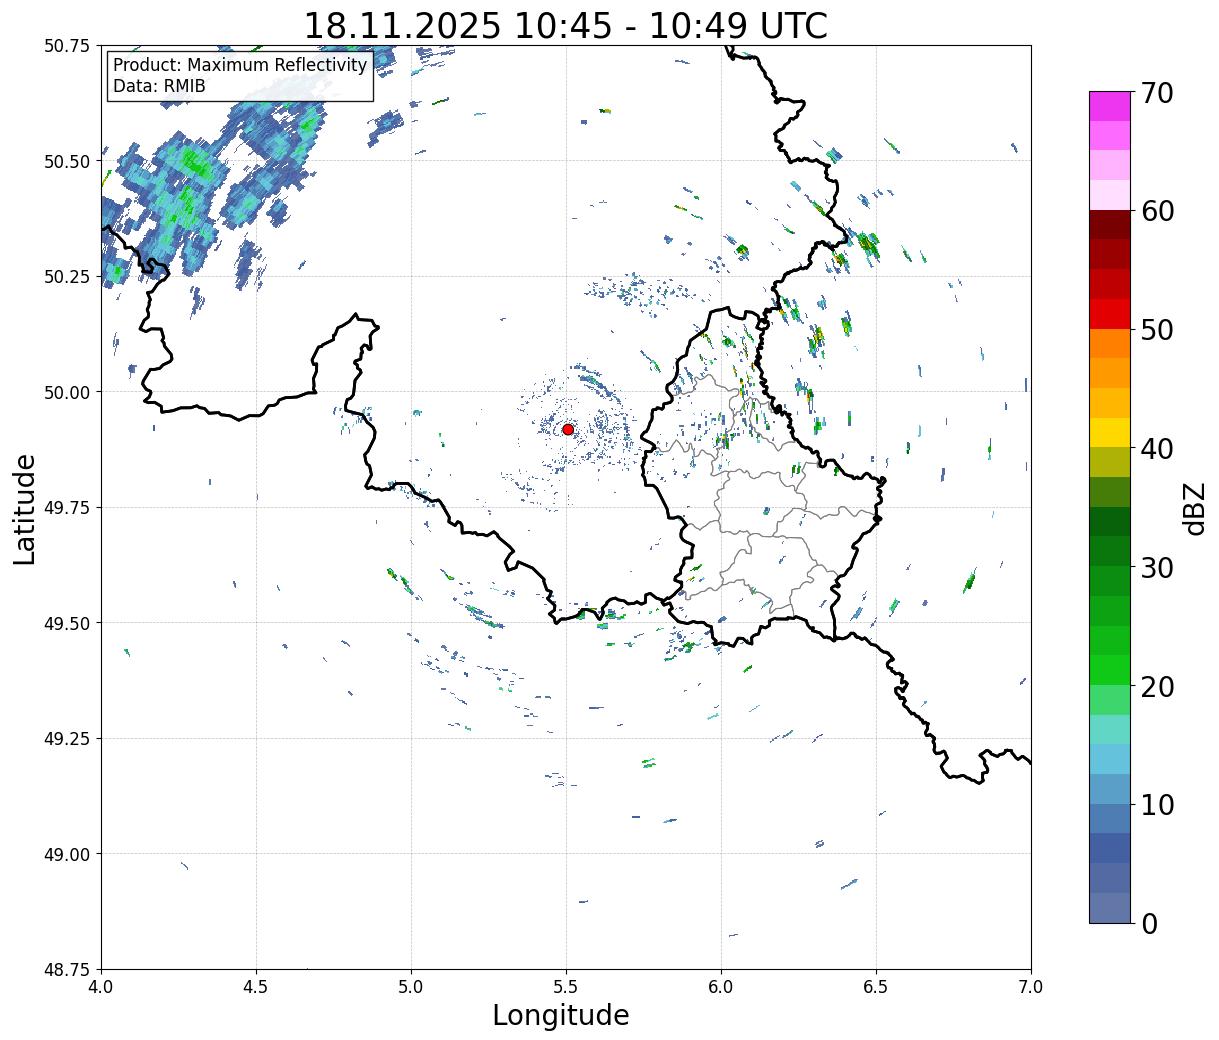Click latitude tick label 49.25
This screenshot has height=1040, width=1219.
pyautogui.click(x=67, y=738)
